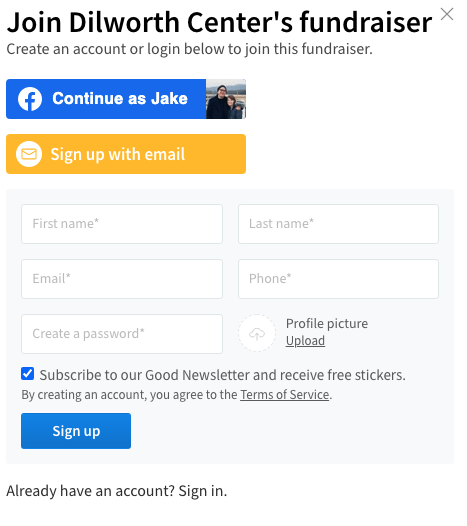Focus the Last name field
Viewport: 467px width, 526px height.
point(338,224)
